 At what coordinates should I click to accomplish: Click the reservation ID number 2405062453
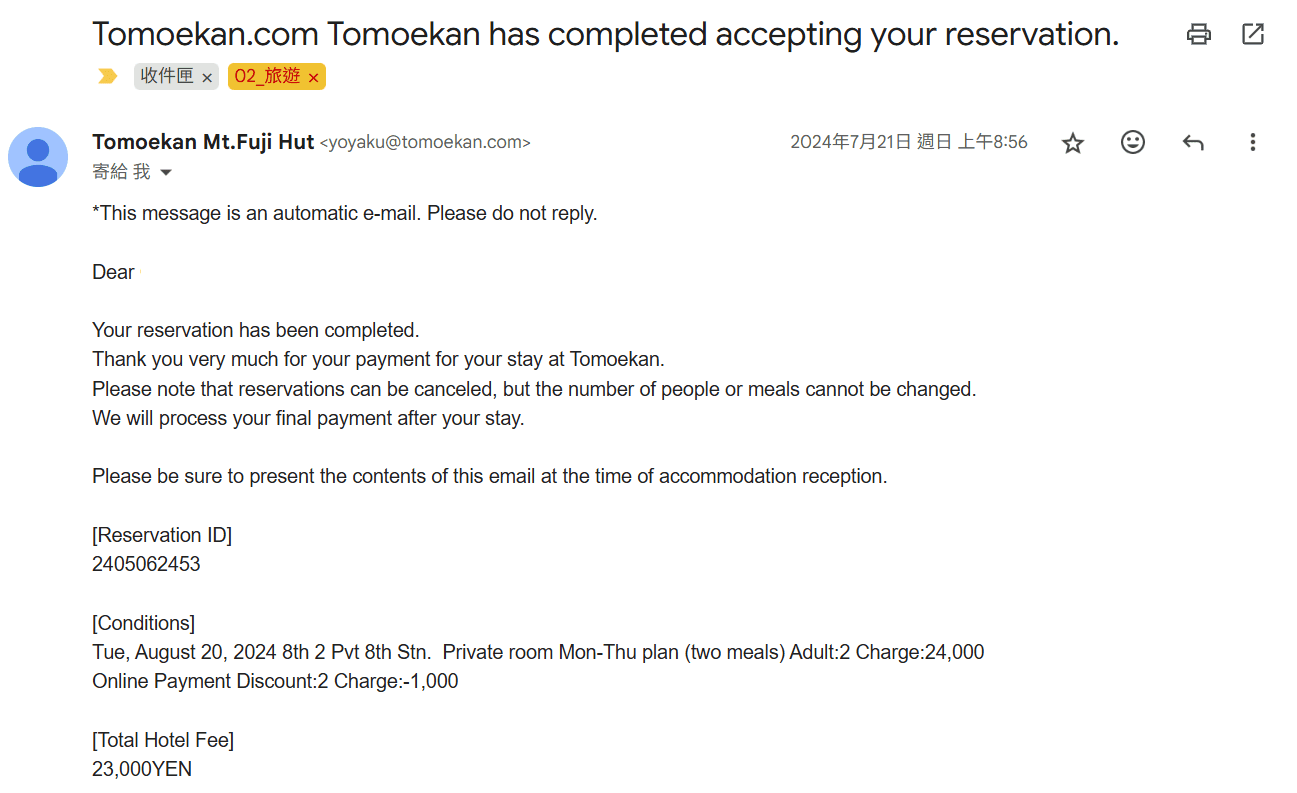click(146, 564)
